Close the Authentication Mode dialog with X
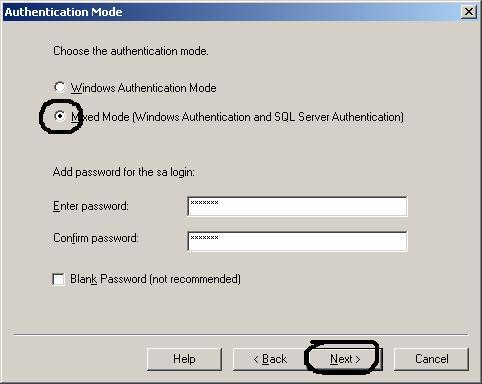This screenshot has height=384, width=482. 468,12
